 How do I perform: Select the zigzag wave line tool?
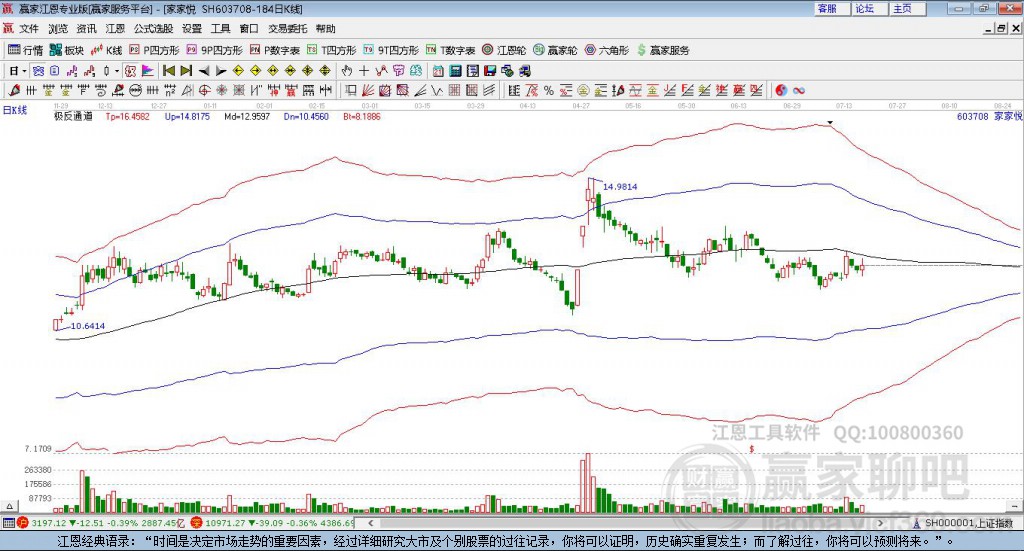click(x=437, y=90)
